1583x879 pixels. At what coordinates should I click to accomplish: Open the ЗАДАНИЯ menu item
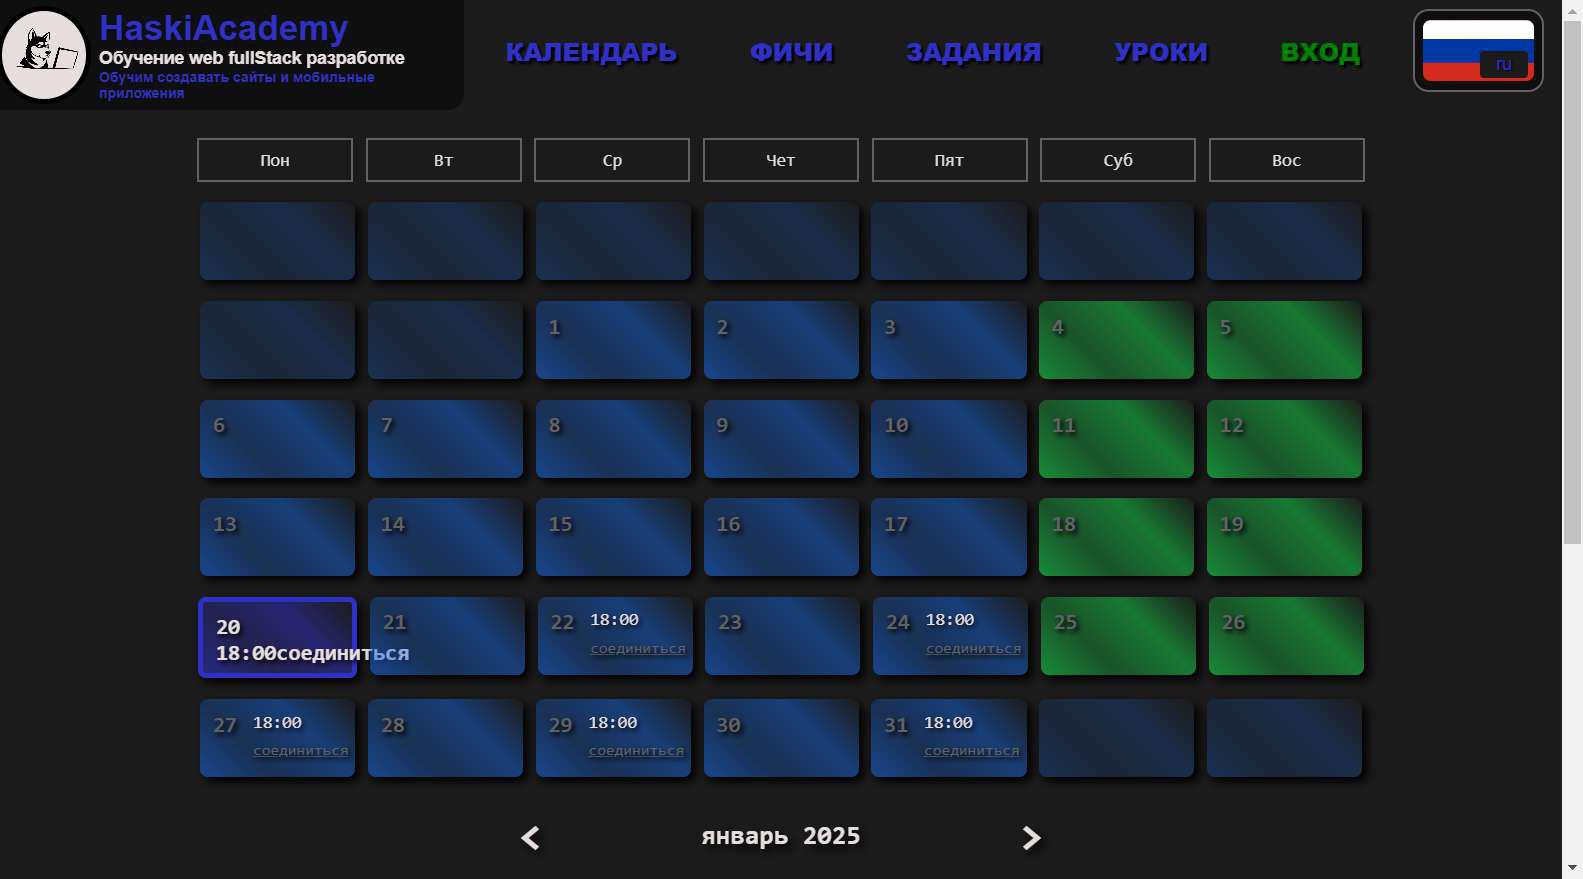pos(973,52)
